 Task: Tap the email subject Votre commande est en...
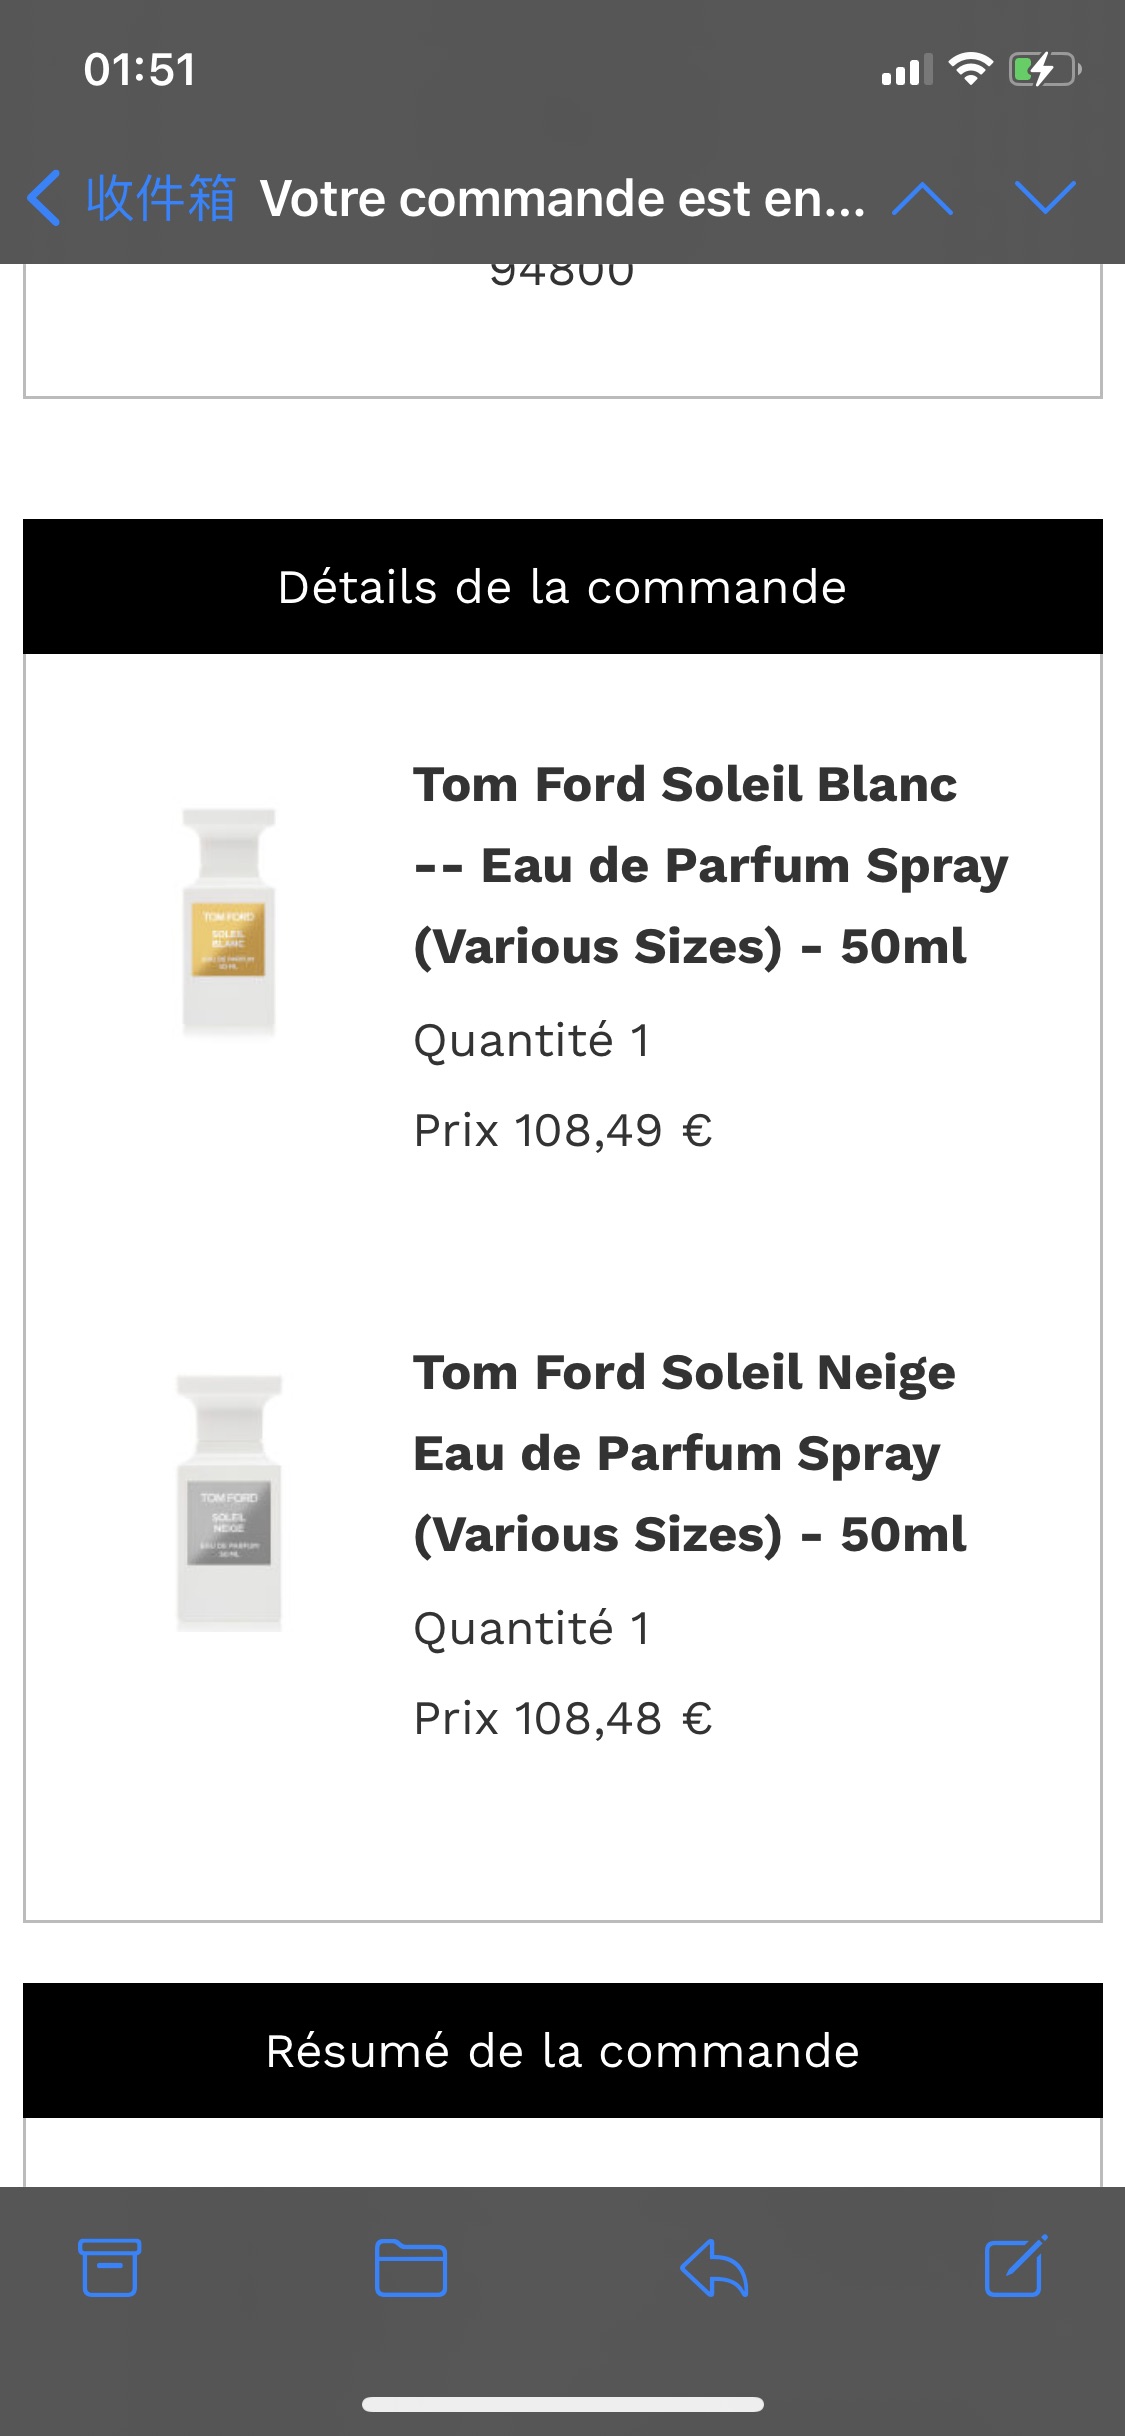[x=563, y=198]
